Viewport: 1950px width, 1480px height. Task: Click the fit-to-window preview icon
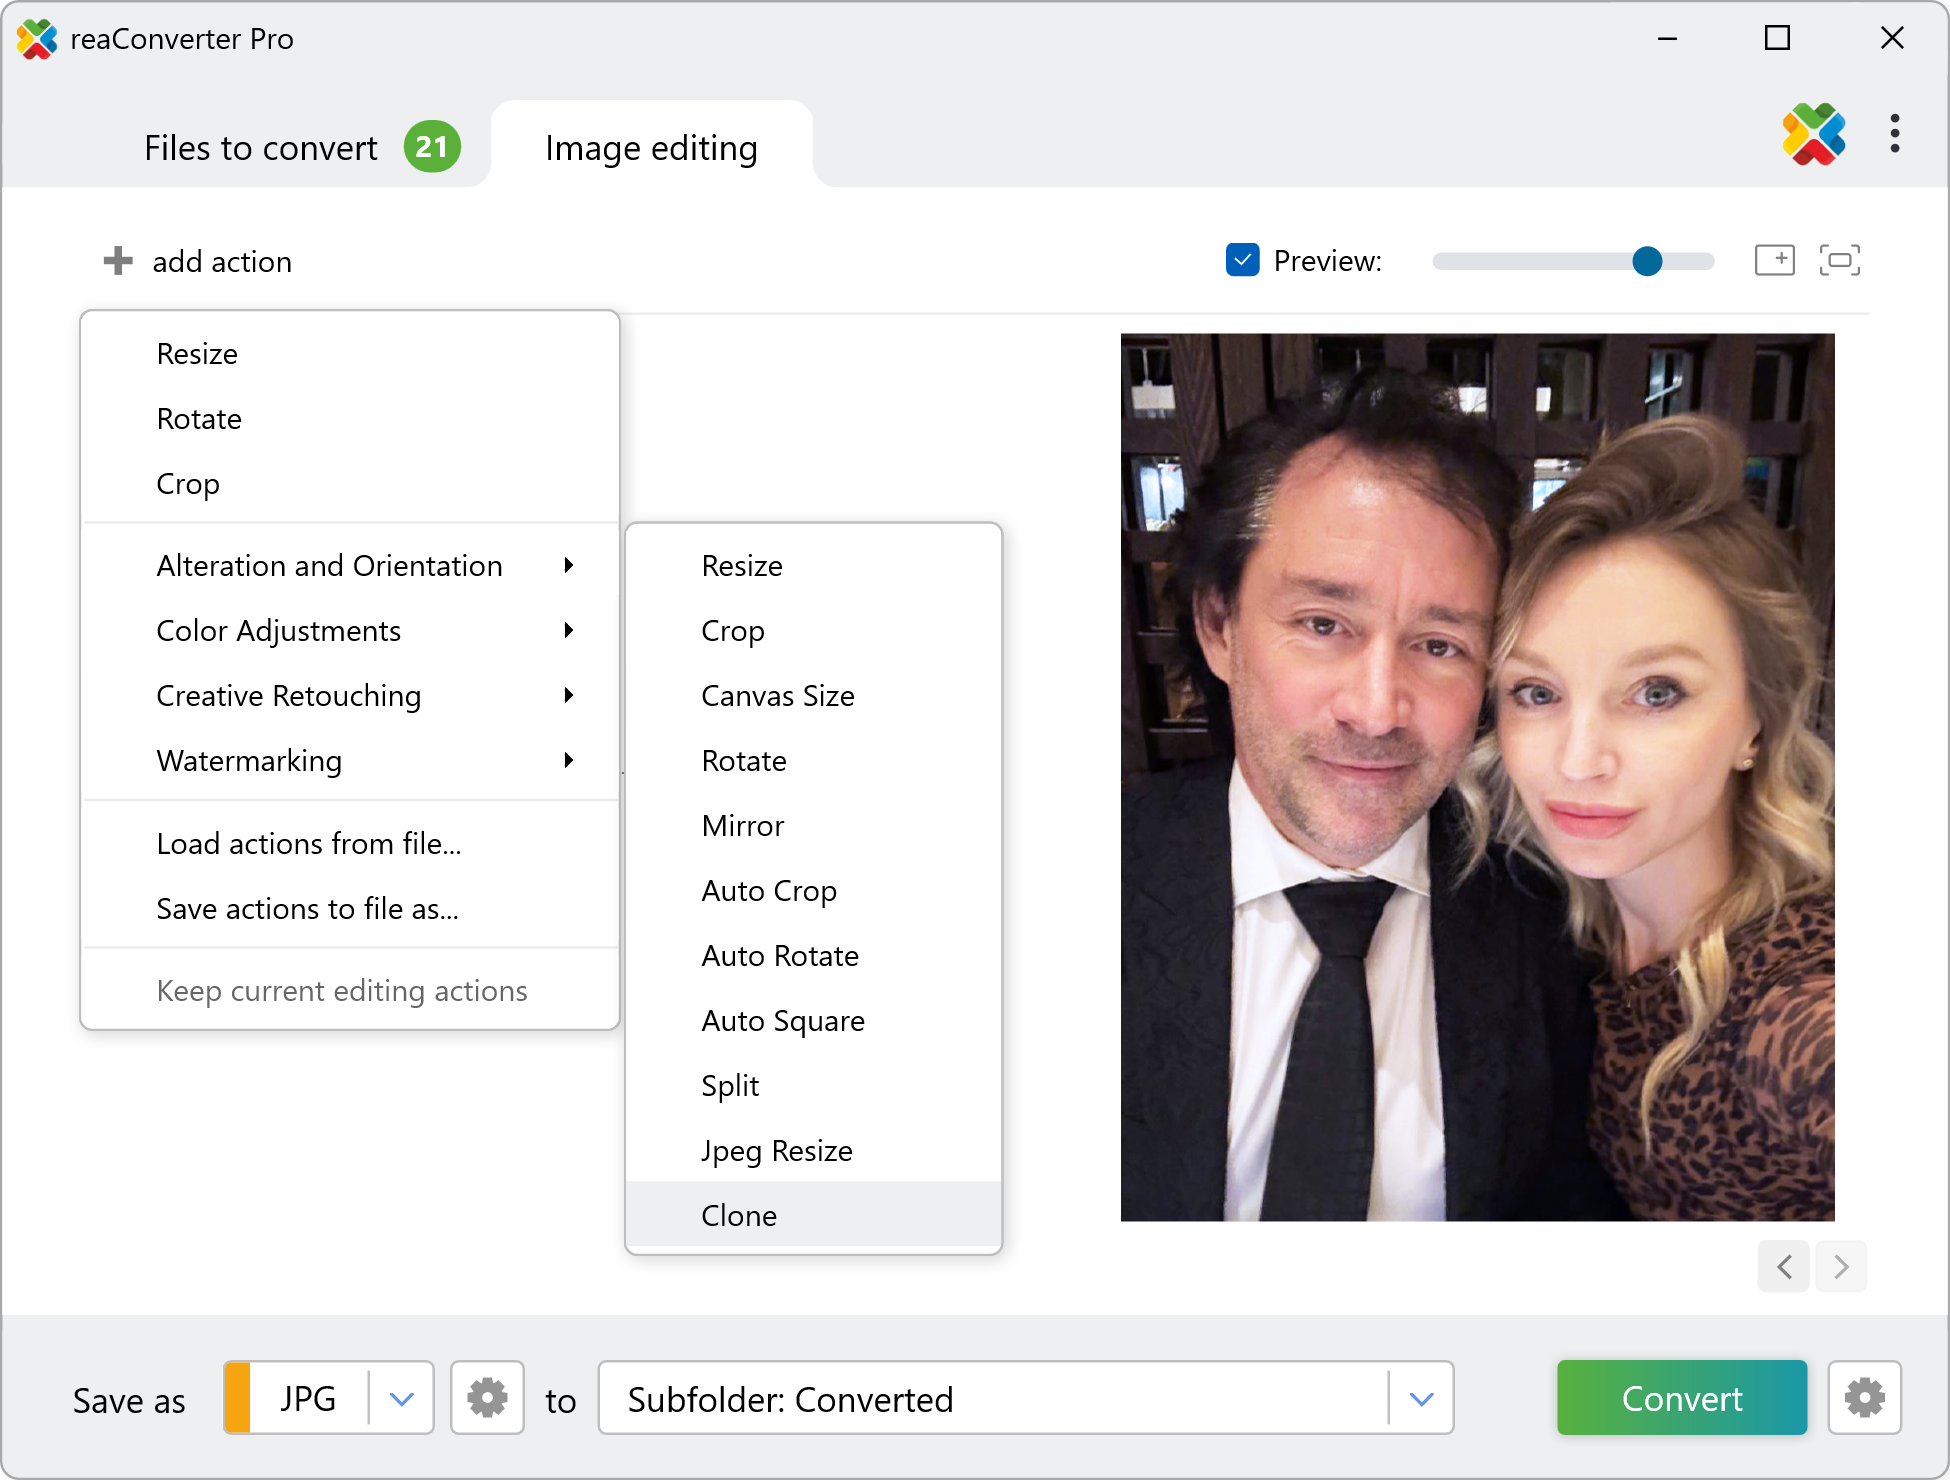(1839, 260)
